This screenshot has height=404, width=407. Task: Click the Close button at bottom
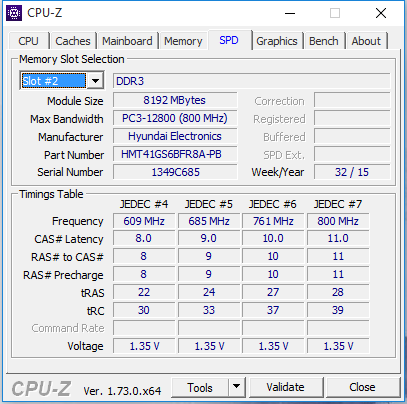click(362, 387)
